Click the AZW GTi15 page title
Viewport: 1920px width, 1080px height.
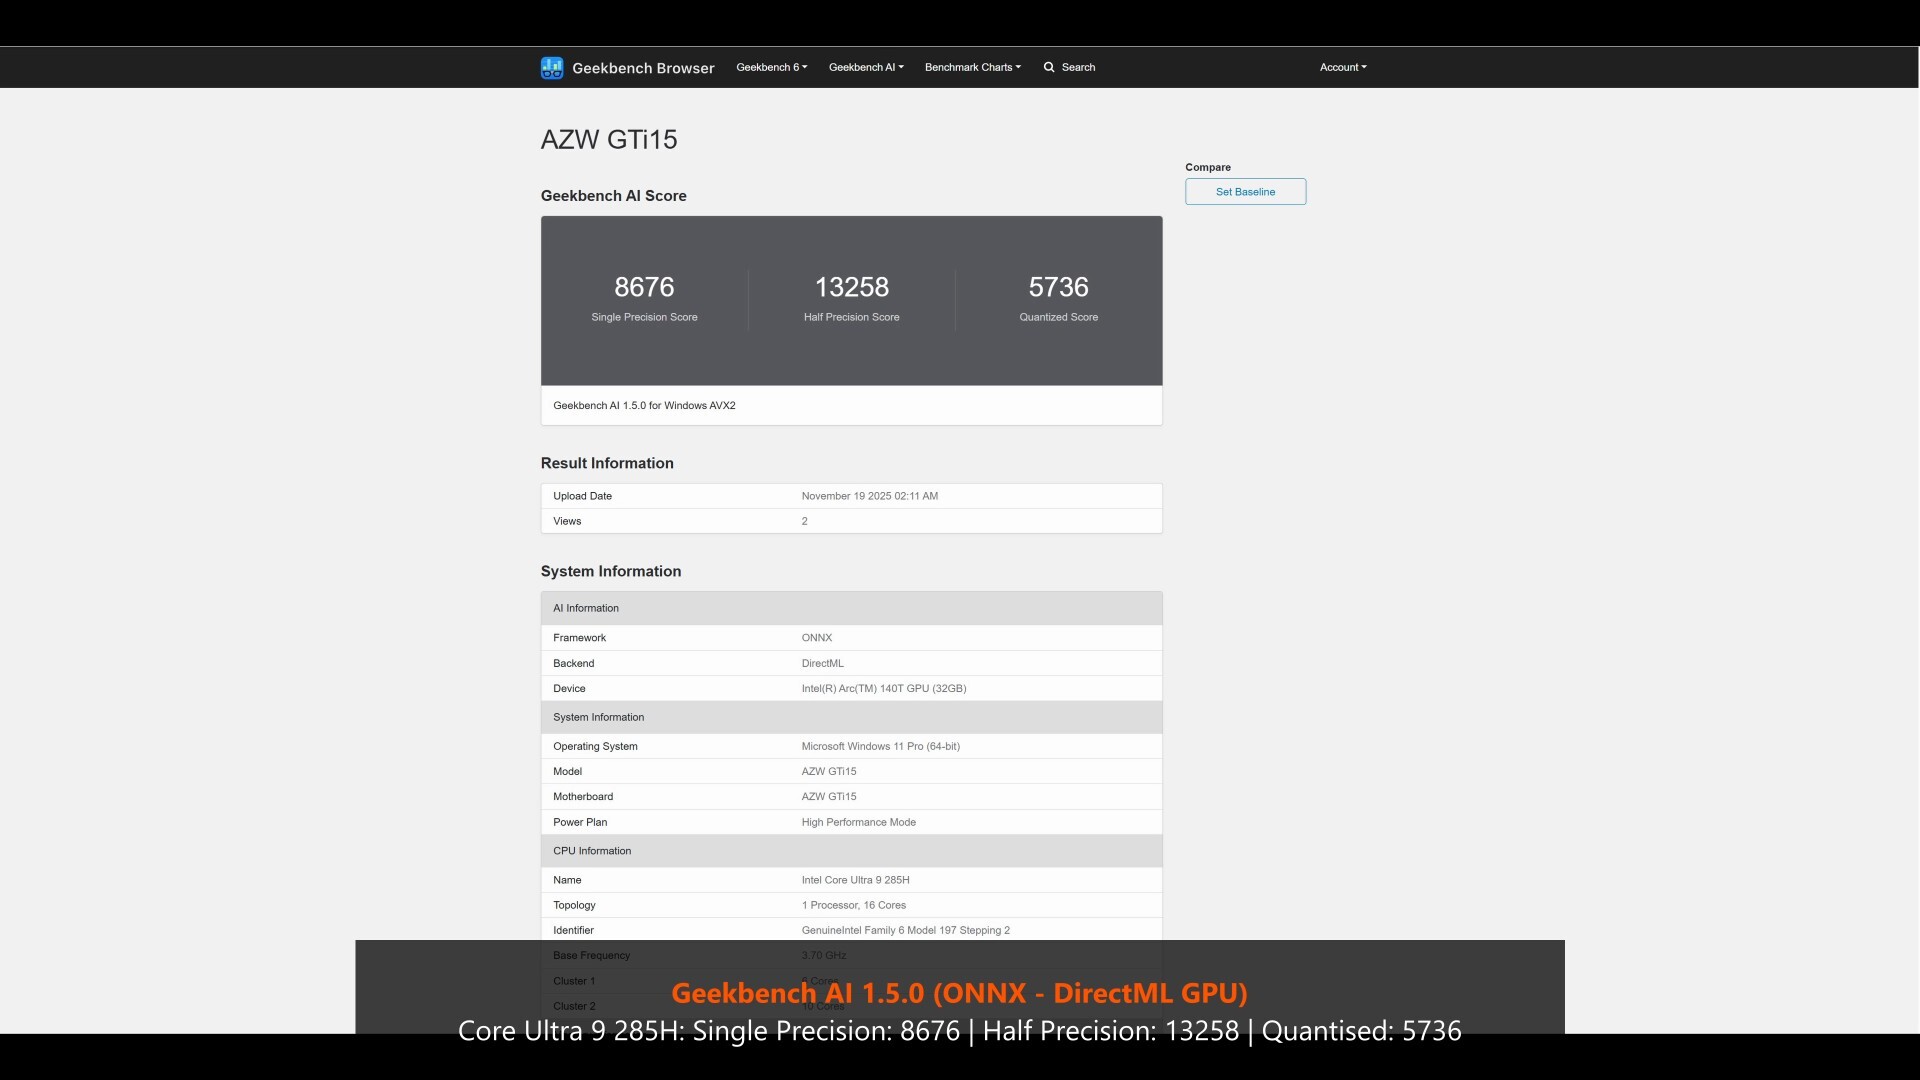(608, 139)
